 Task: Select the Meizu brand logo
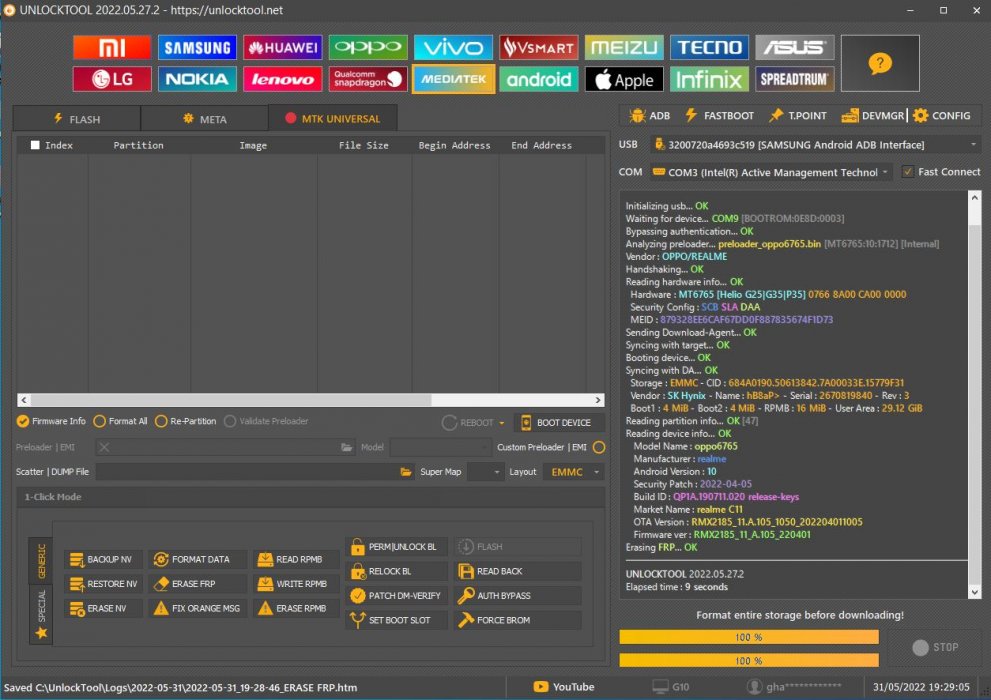(x=624, y=47)
